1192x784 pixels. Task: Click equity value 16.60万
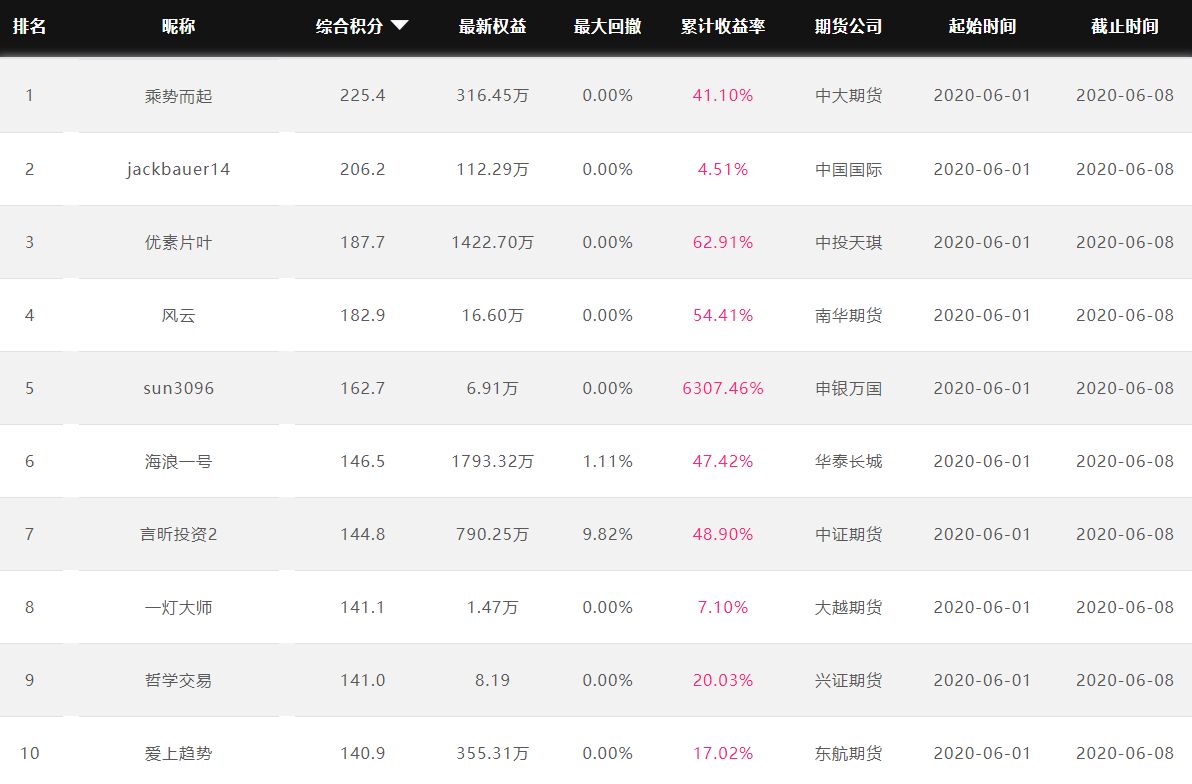[493, 315]
